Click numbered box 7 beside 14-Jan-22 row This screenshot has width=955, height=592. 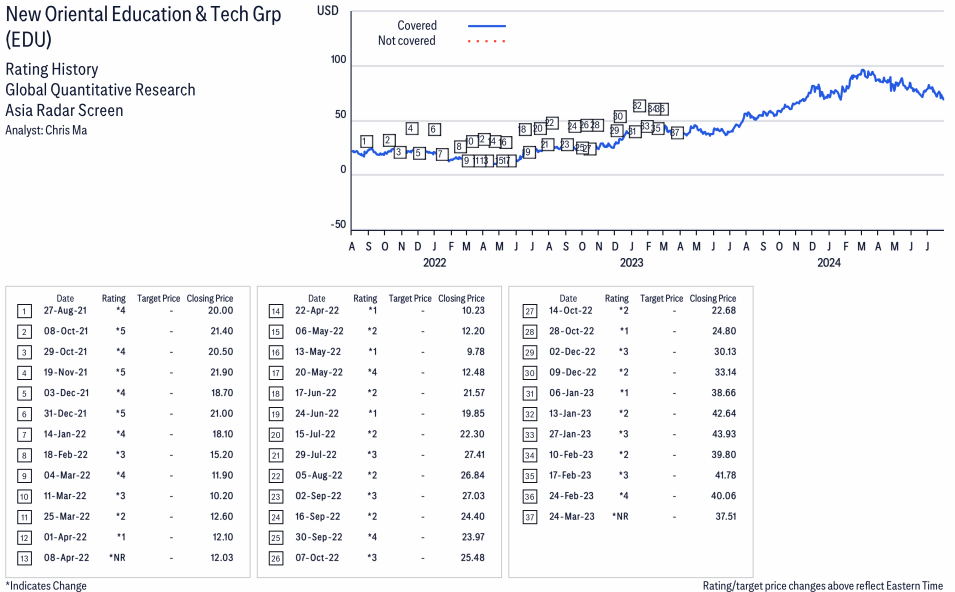24,434
